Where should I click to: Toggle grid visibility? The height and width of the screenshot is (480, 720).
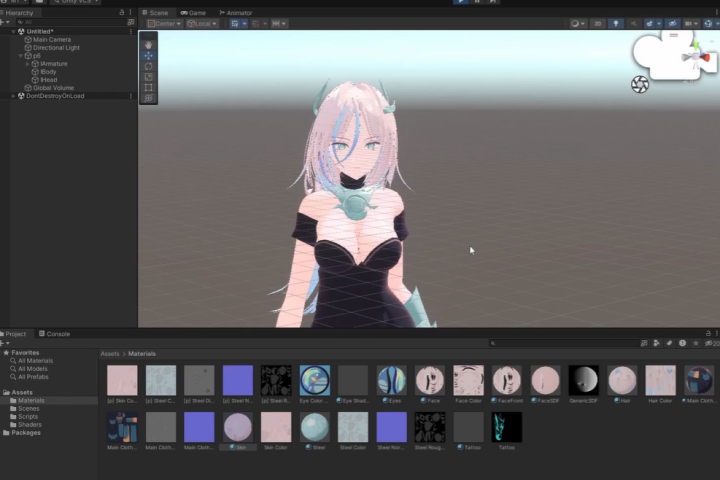235,23
